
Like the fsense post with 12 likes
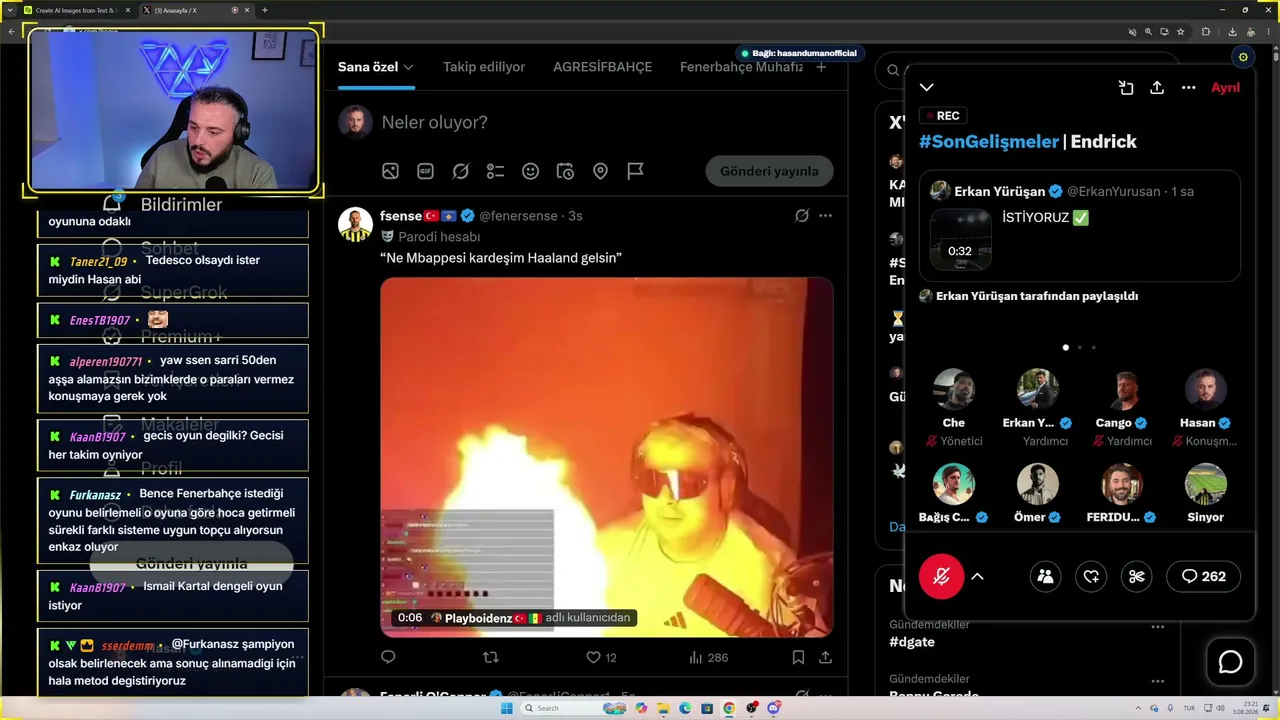(x=601, y=657)
